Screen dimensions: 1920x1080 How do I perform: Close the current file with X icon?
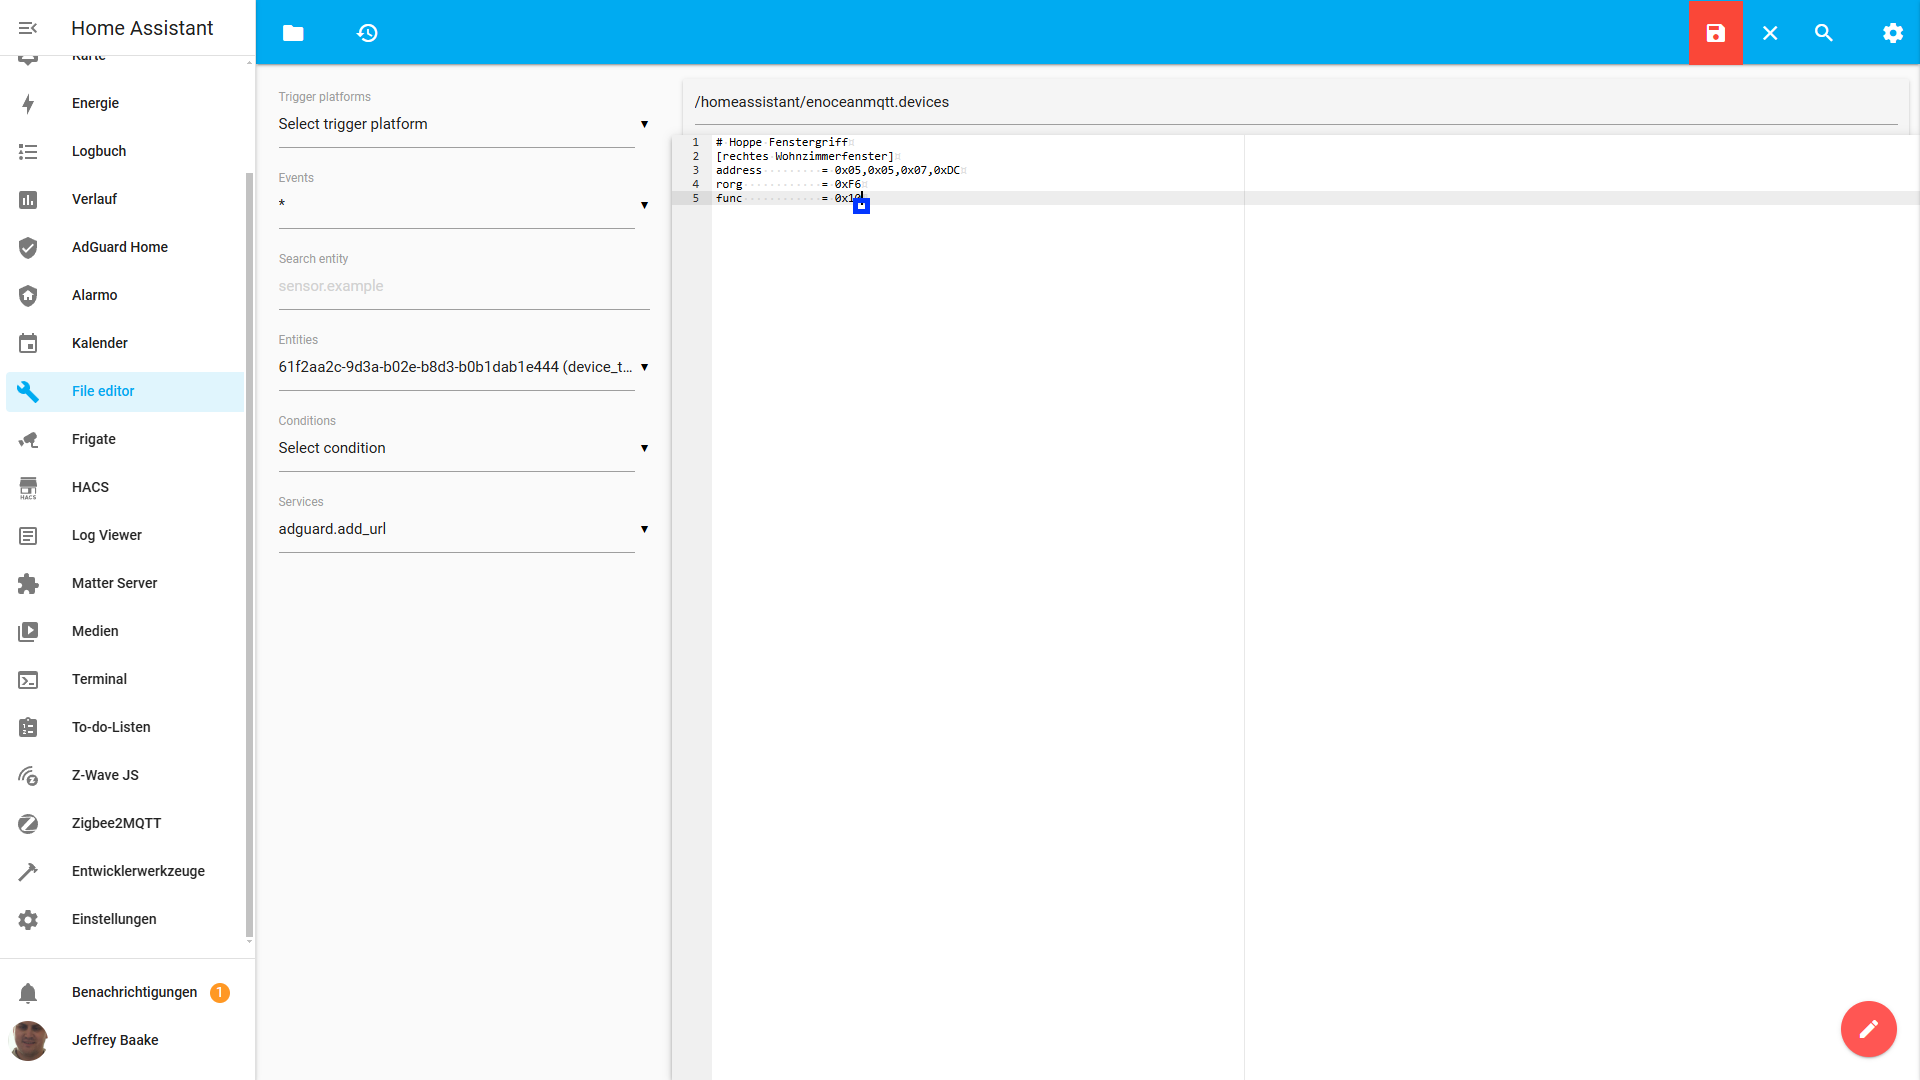coord(1770,33)
